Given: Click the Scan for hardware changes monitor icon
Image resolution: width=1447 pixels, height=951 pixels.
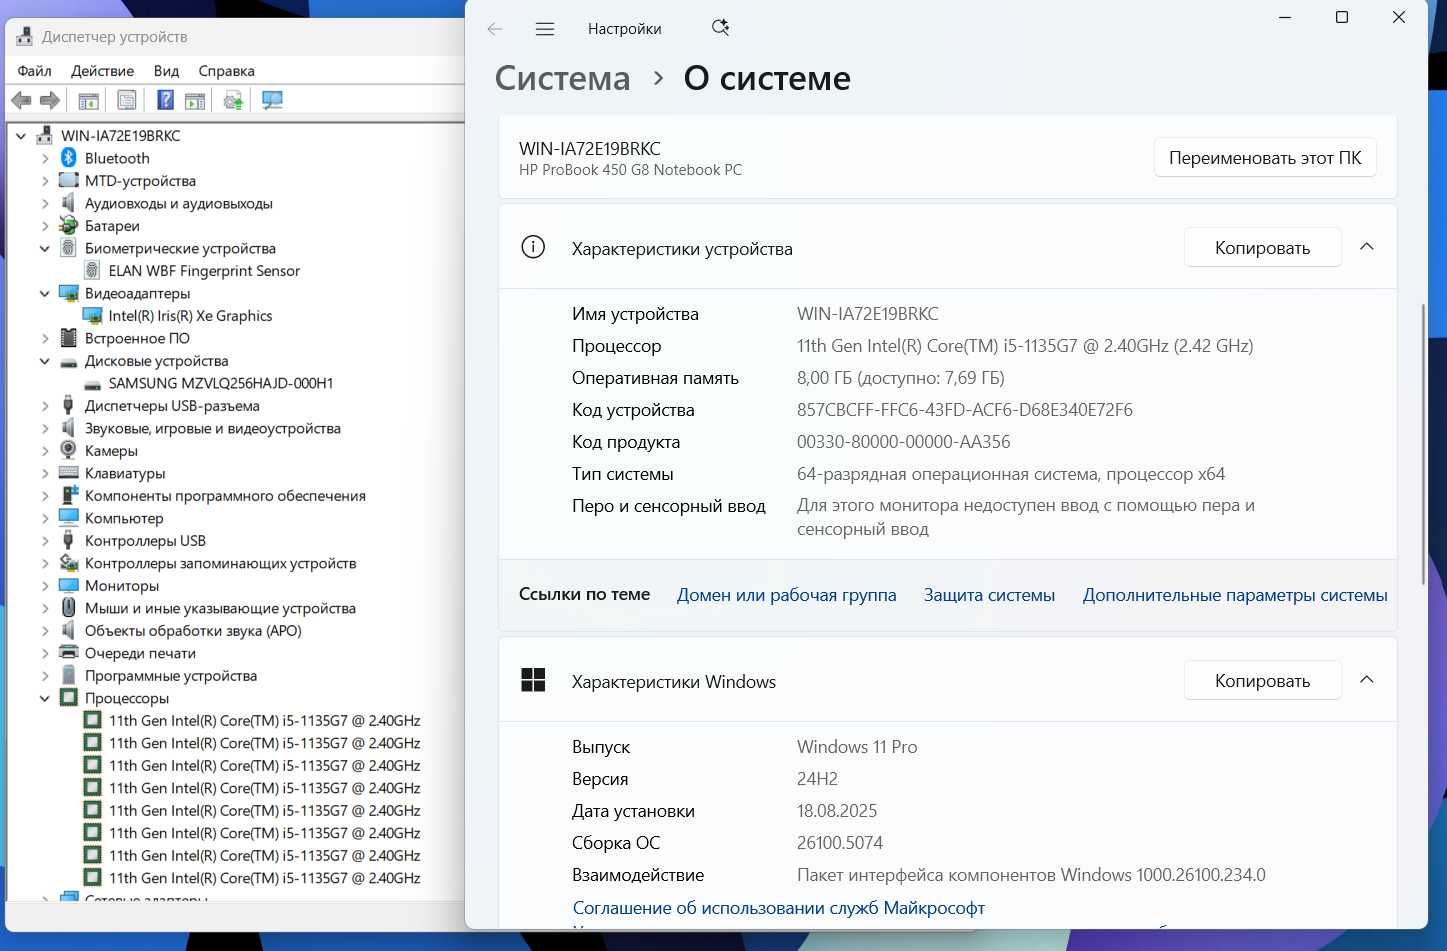Looking at the screenshot, I should [272, 100].
